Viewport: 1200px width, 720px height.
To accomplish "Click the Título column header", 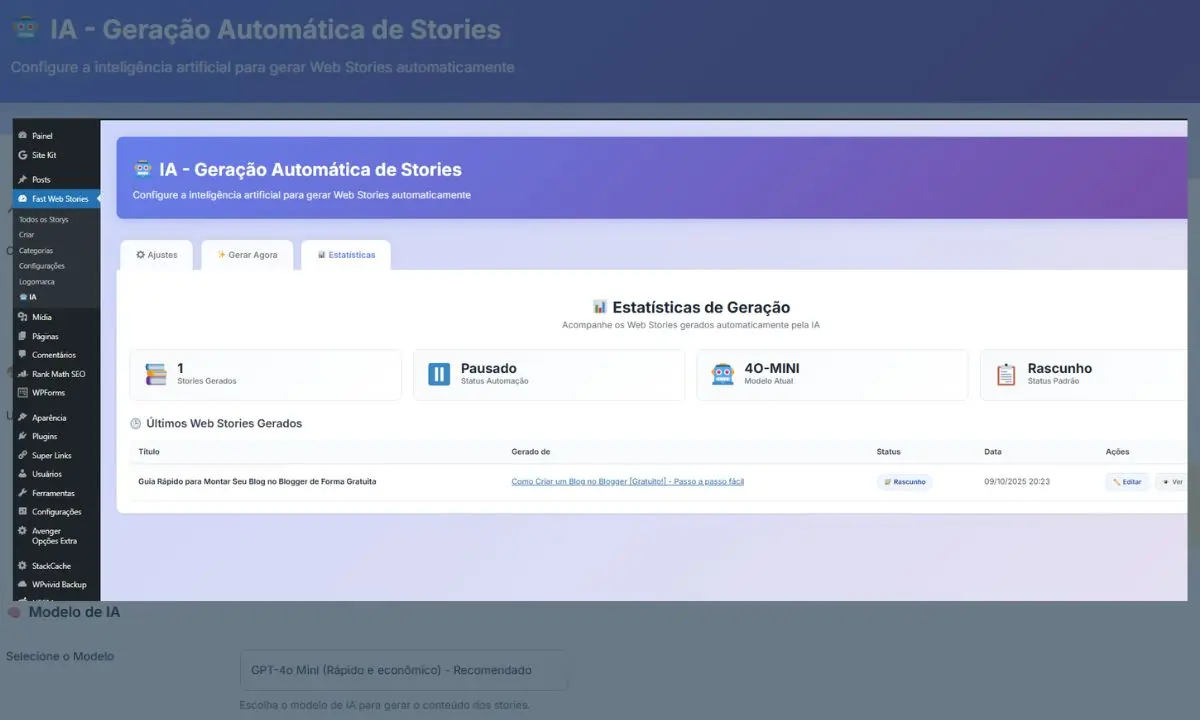I will click(x=149, y=452).
